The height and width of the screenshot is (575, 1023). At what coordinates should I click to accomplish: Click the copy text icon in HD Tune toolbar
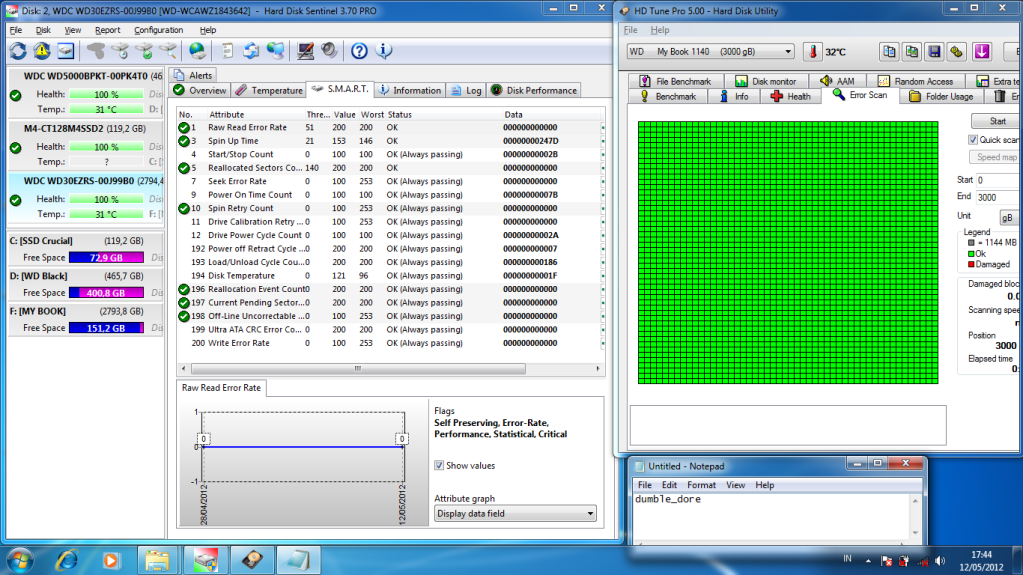(x=889, y=52)
